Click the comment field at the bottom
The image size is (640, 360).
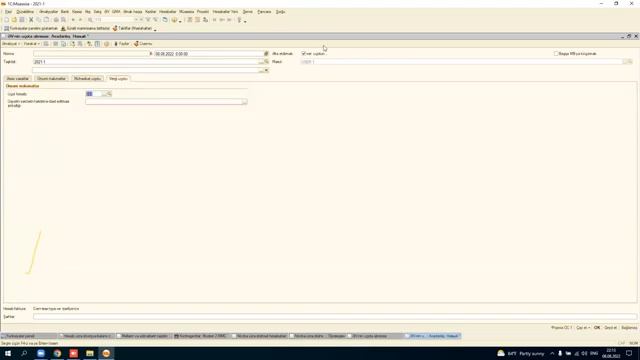pyautogui.click(x=335, y=317)
